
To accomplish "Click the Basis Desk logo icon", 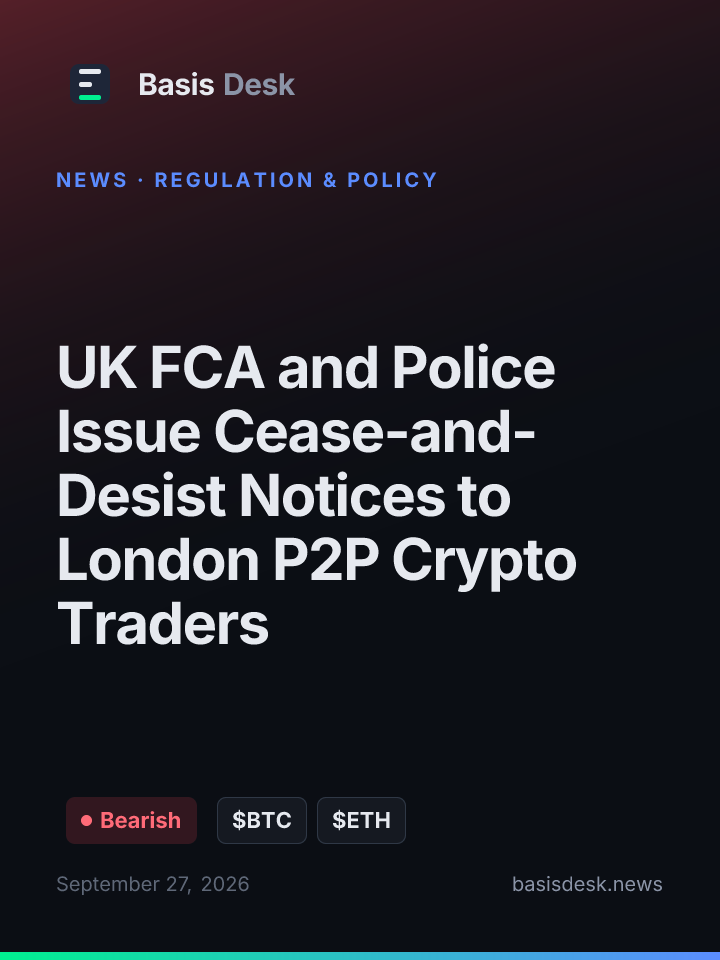I will [90, 84].
